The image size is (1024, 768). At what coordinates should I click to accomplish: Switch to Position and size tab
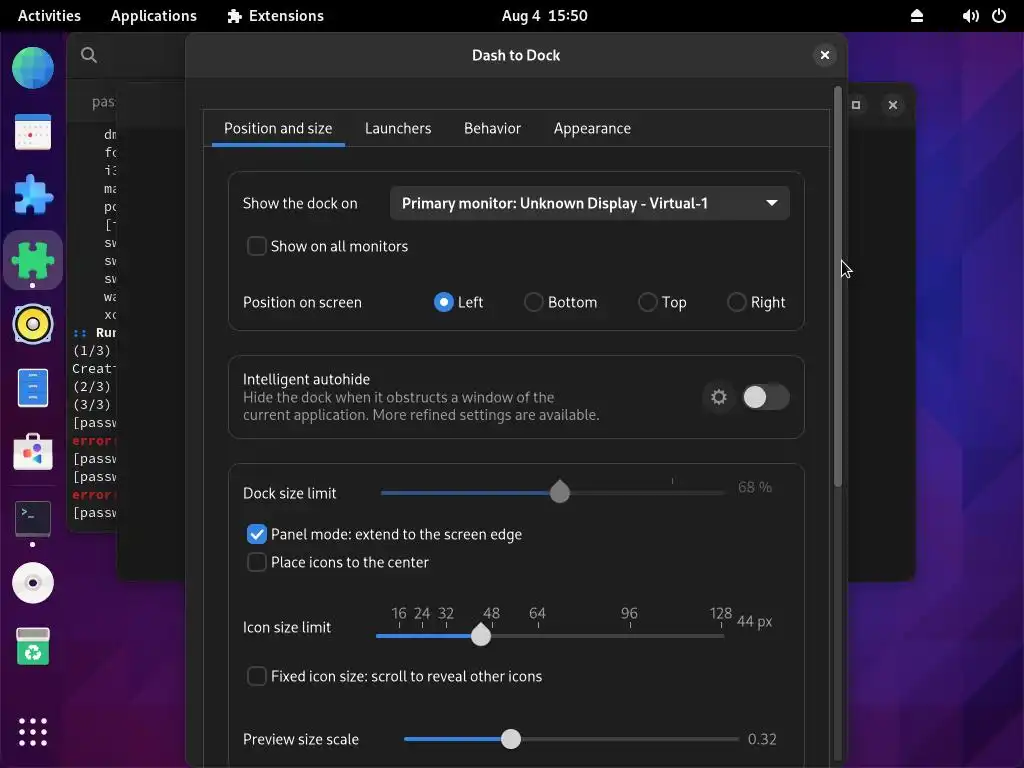pos(278,129)
